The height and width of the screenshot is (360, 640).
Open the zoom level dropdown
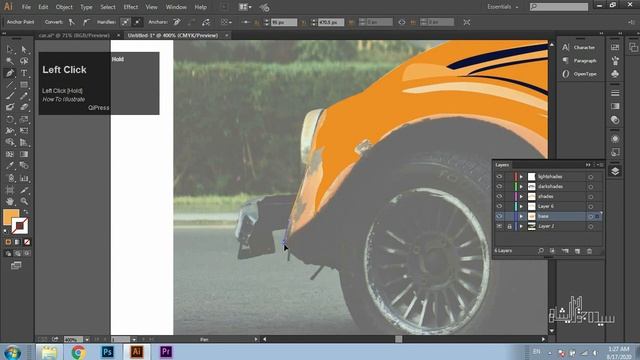[87, 340]
